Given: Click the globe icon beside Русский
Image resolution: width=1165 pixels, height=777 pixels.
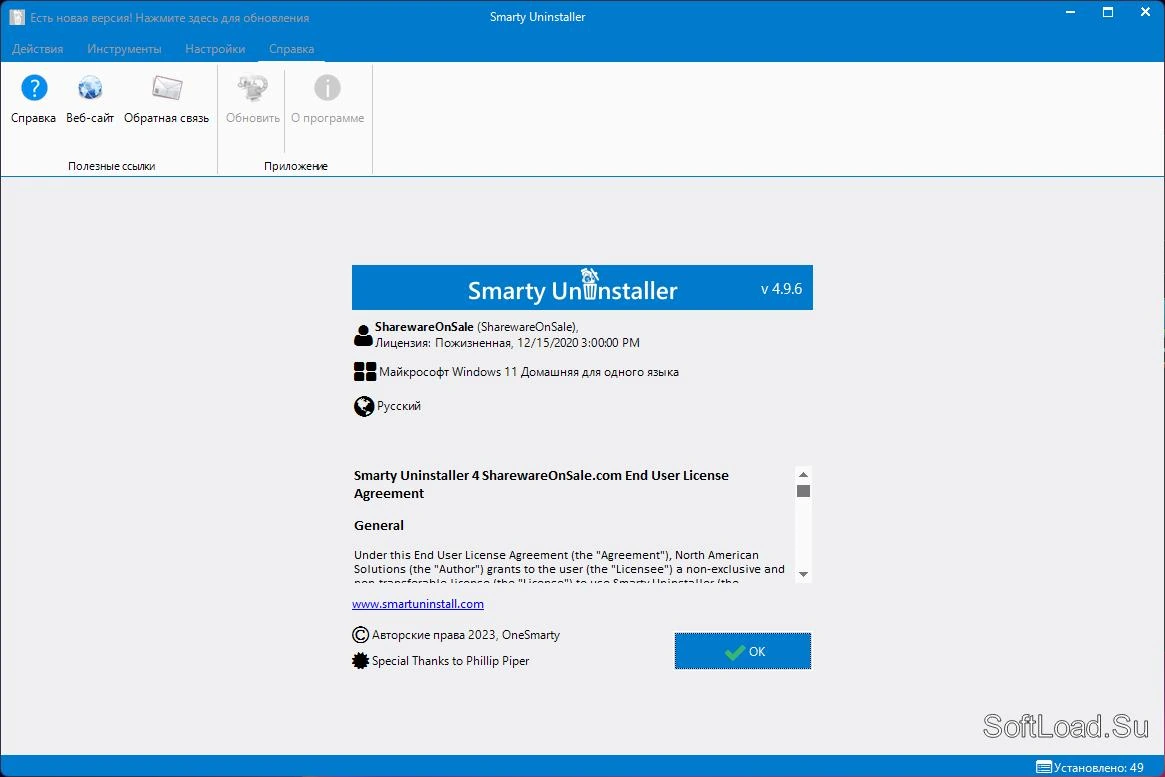Looking at the screenshot, I should click(x=364, y=406).
